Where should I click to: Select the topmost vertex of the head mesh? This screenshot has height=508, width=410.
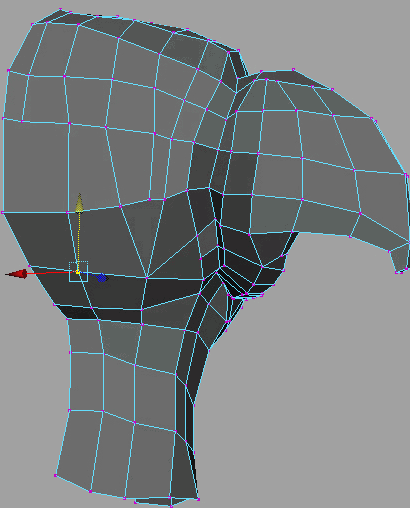60,9
